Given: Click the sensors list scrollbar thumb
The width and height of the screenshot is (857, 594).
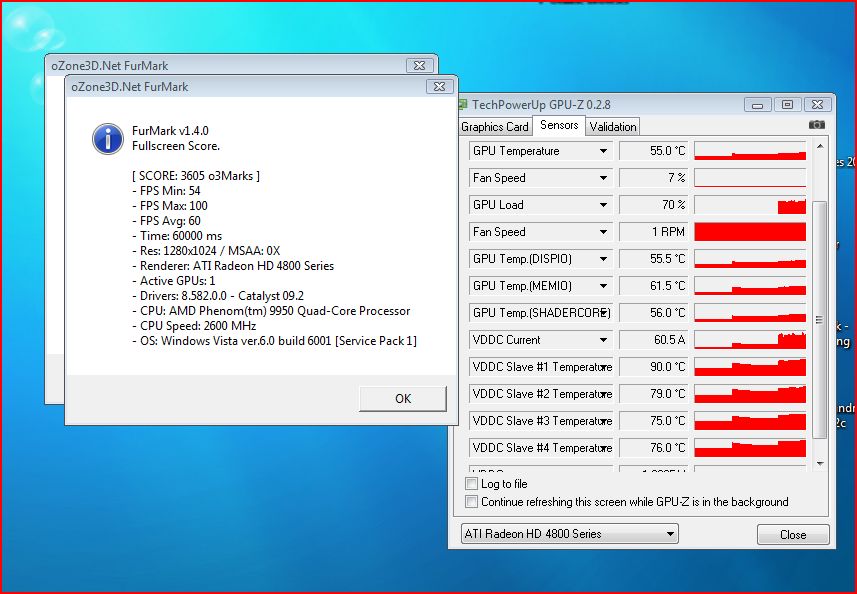Looking at the screenshot, I should pos(820,320).
